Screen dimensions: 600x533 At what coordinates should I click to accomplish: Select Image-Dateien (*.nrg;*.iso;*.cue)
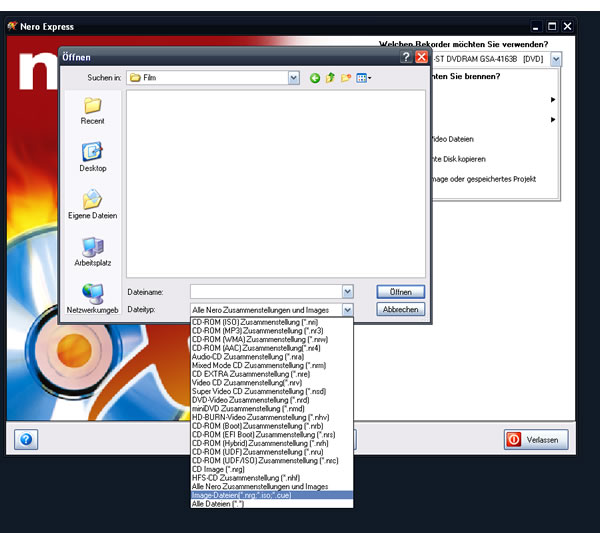coord(272,495)
